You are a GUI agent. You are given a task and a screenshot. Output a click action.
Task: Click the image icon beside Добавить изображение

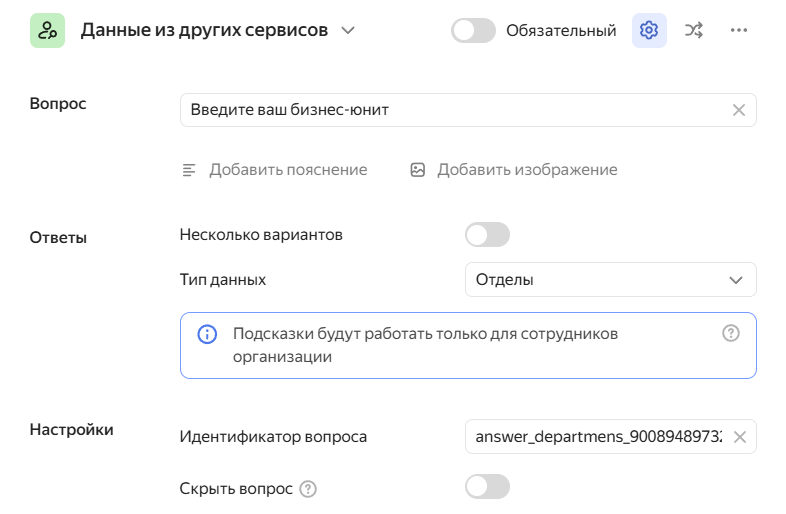click(418, 170)
